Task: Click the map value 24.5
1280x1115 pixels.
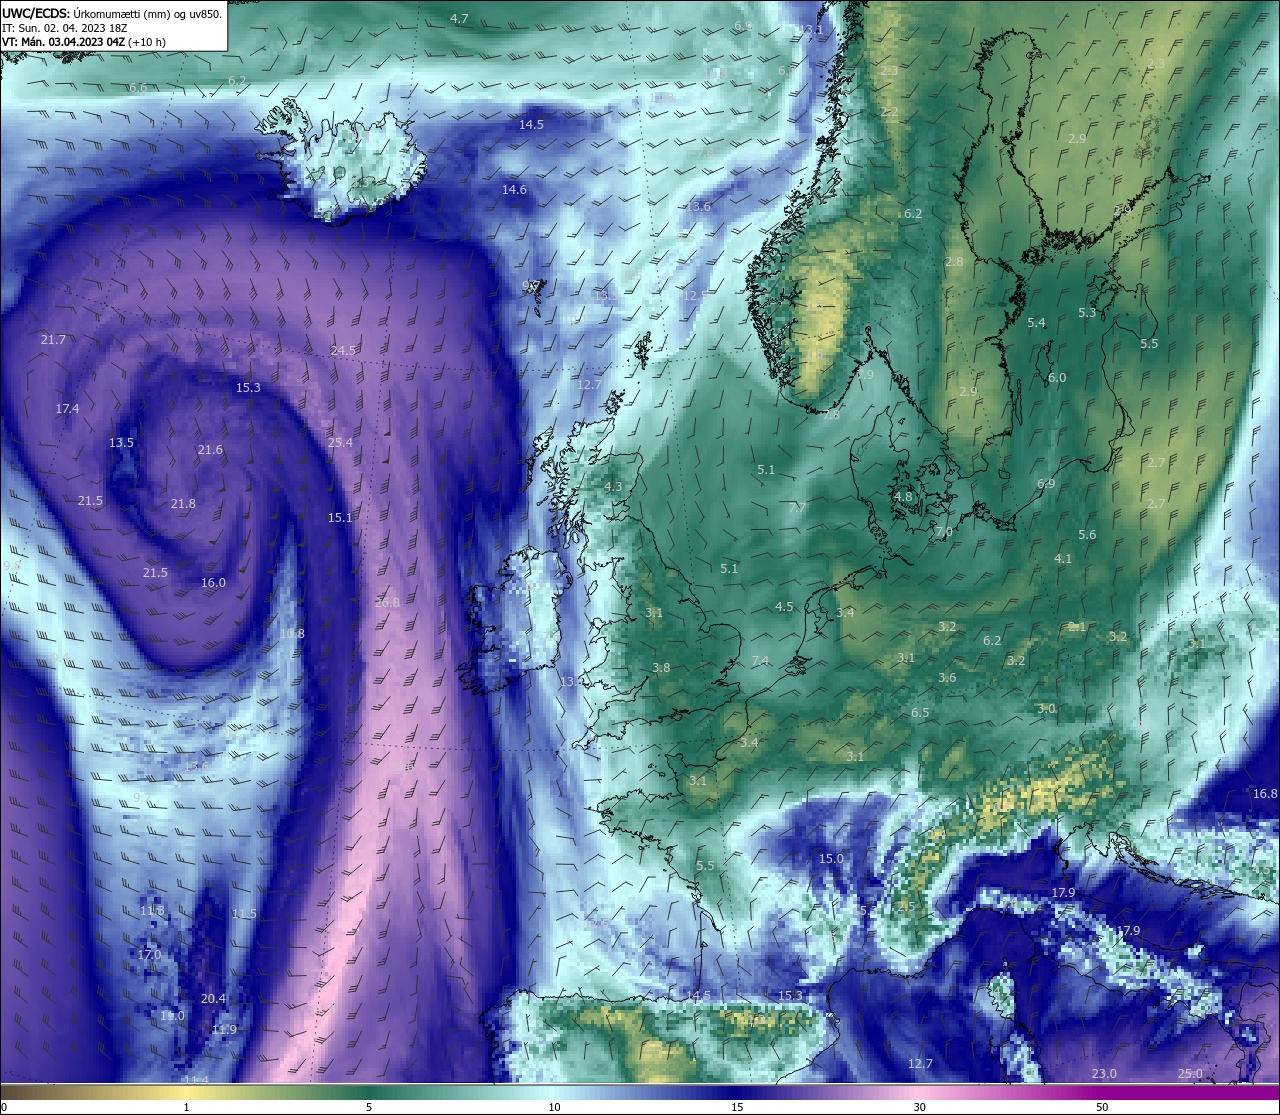Action: pos(343,351)
